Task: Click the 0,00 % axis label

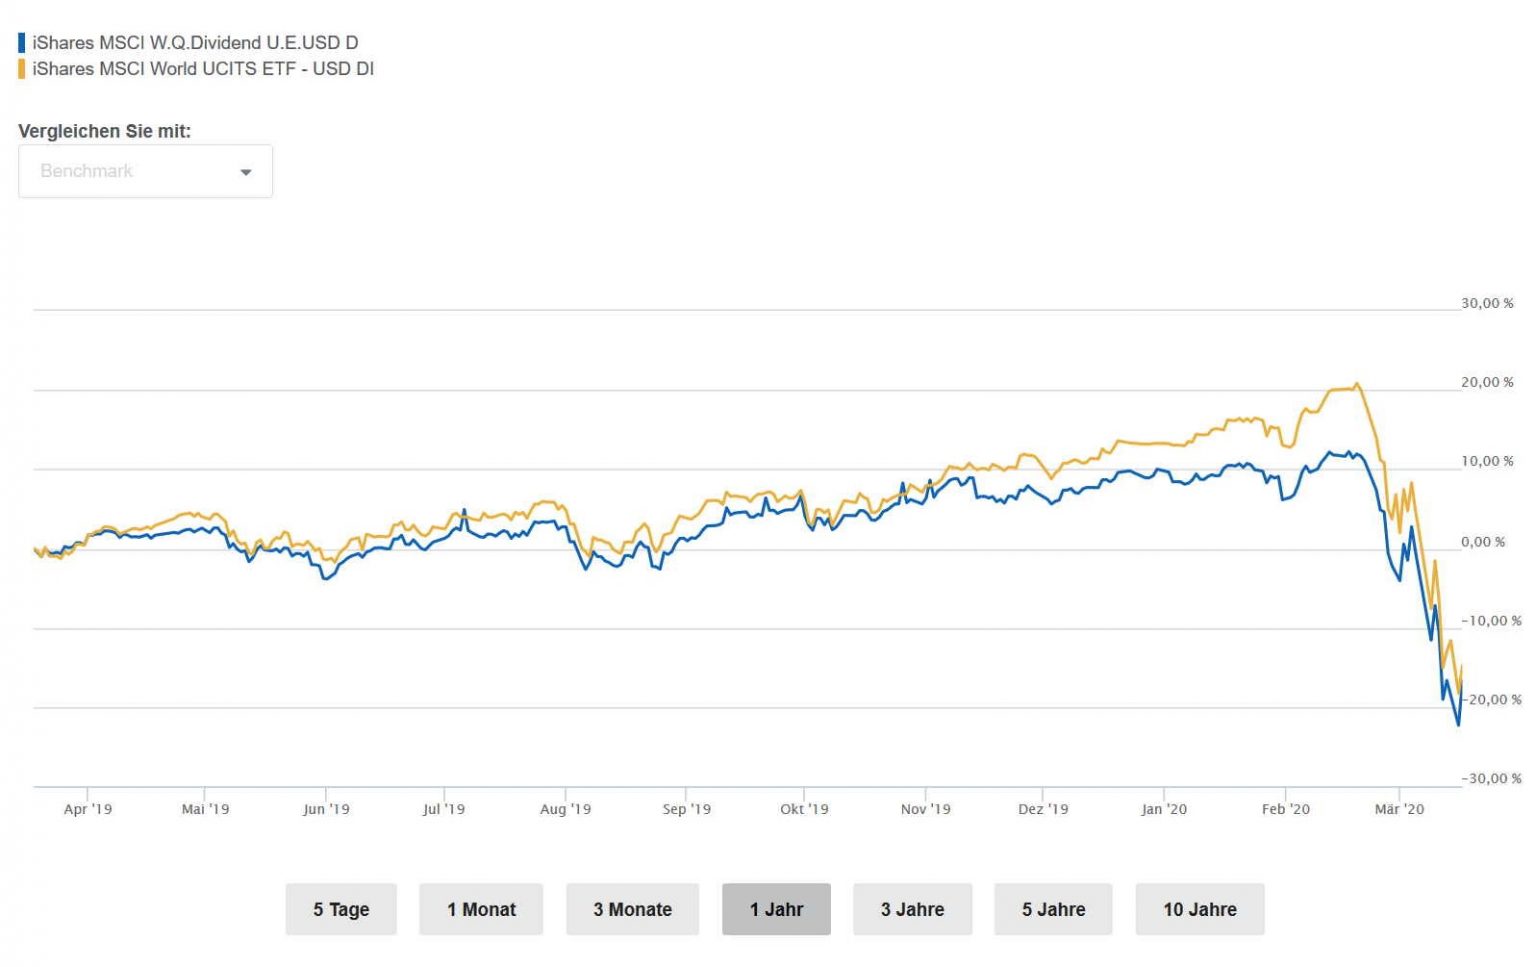Action: pos(1483,542)
